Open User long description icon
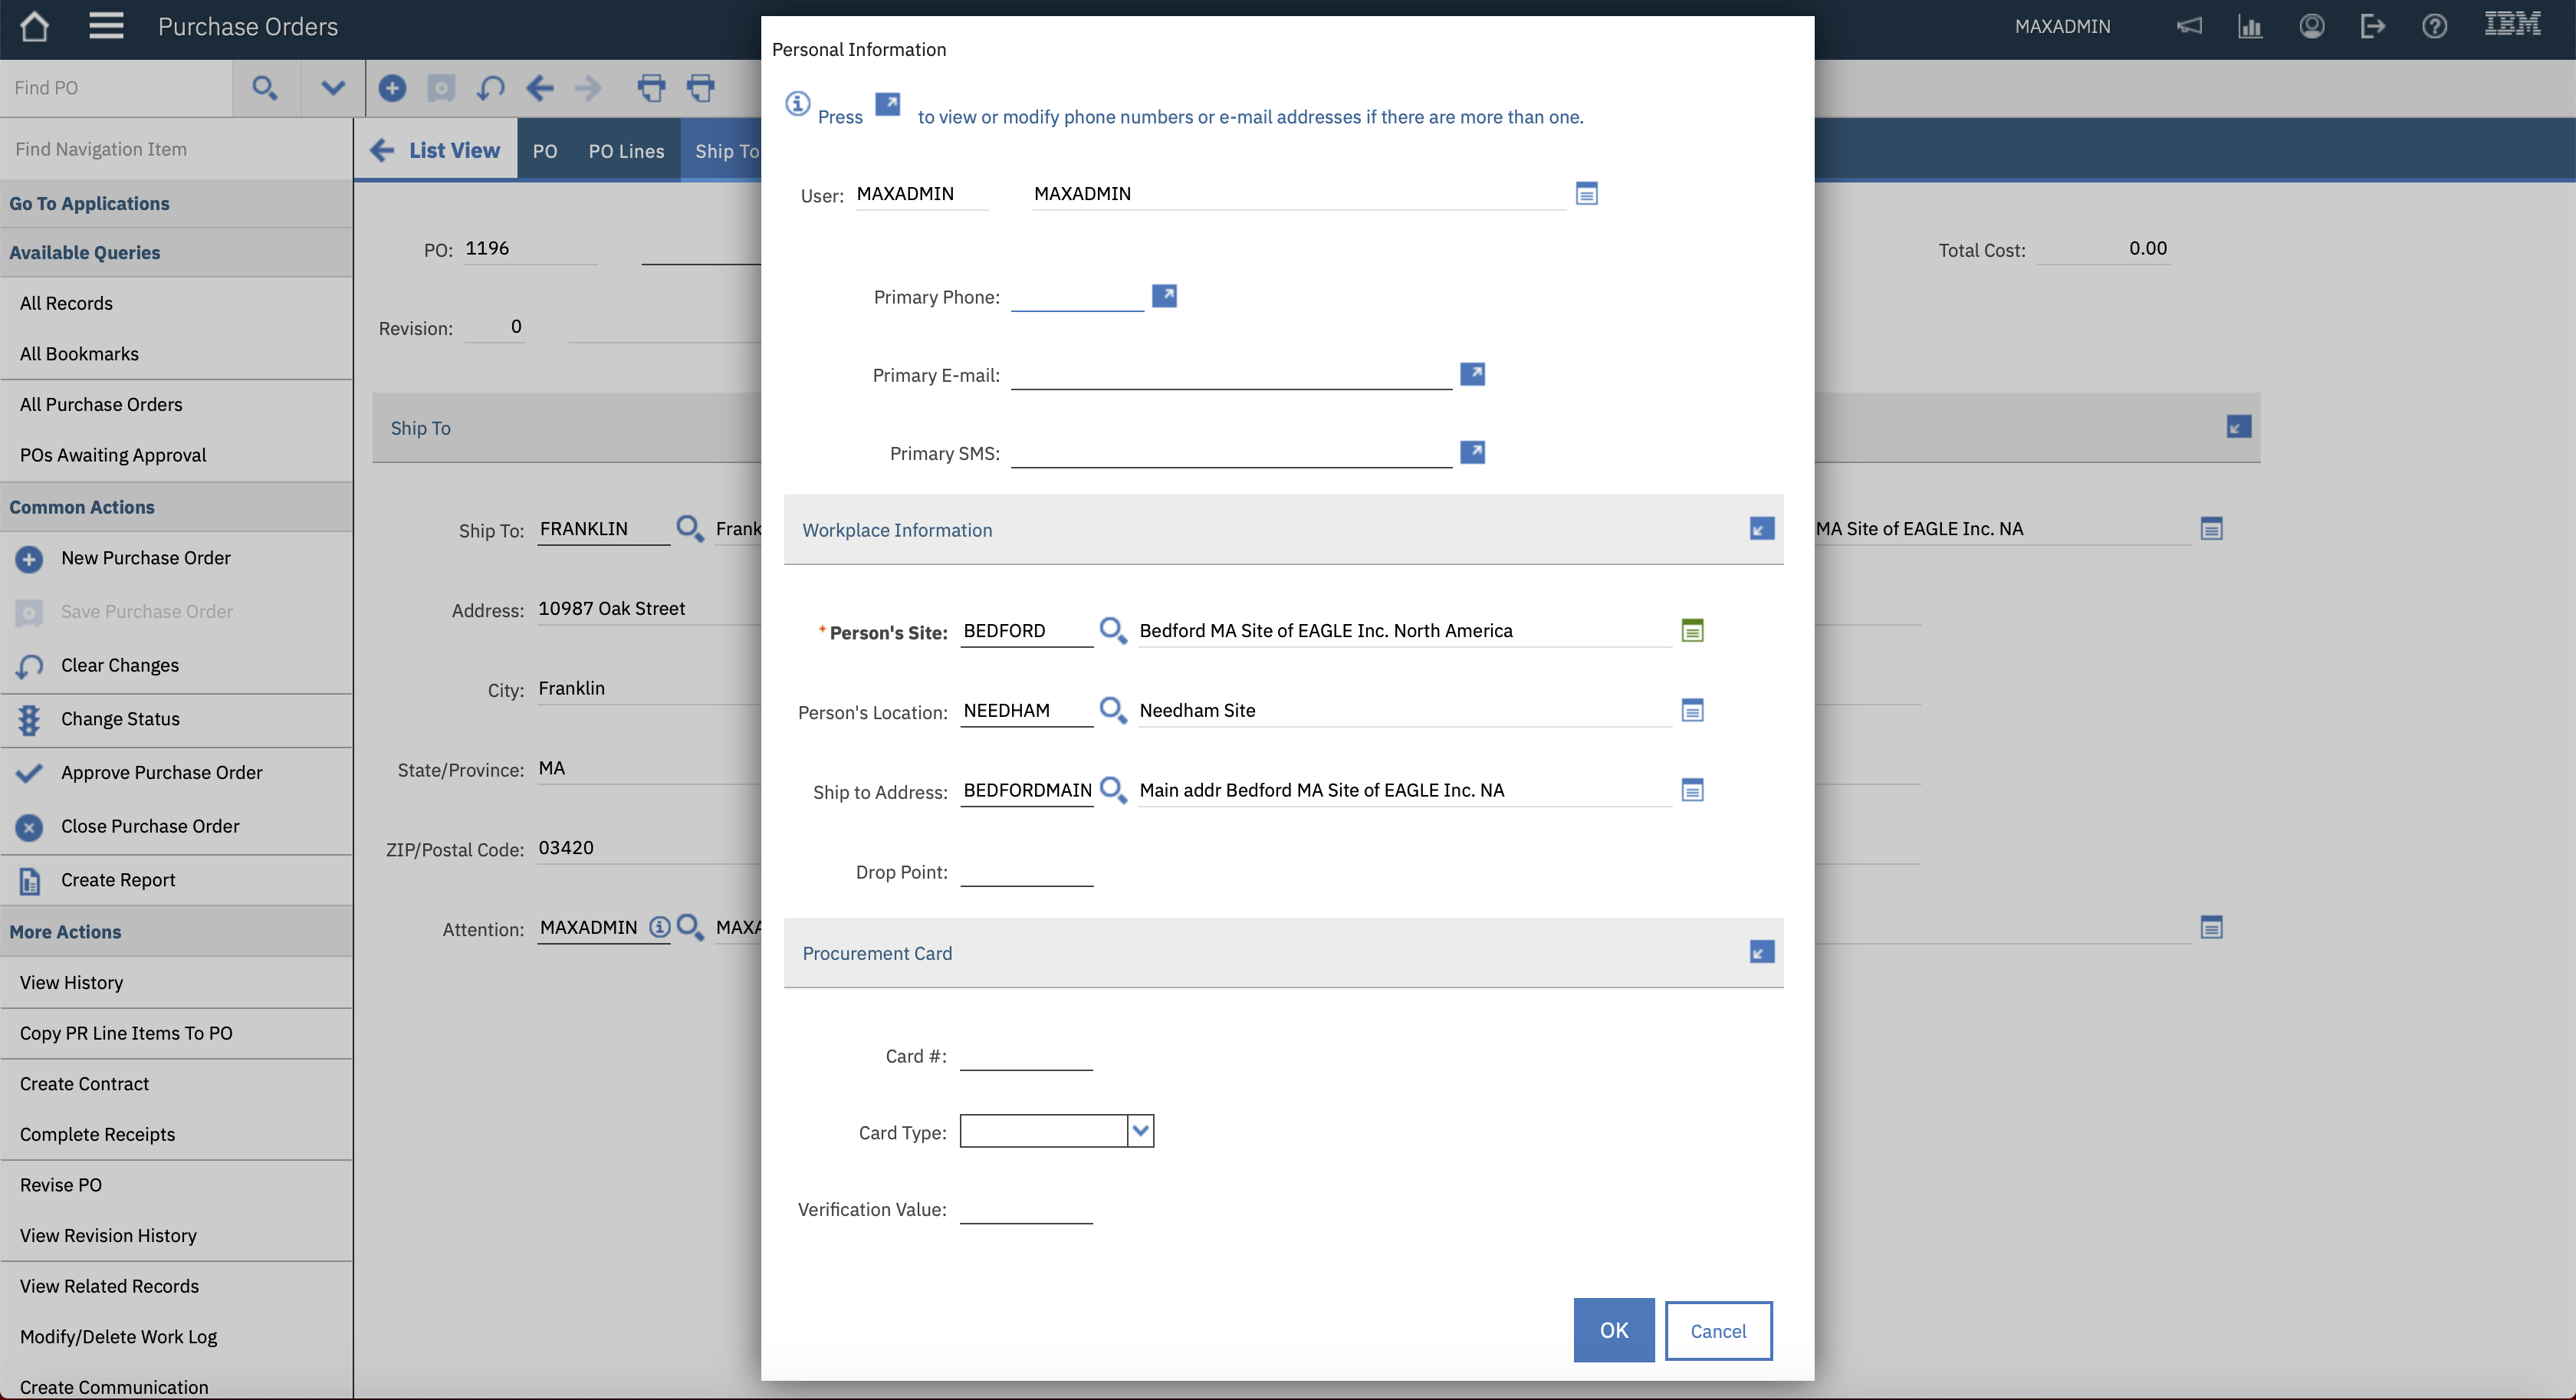Viewport: 2576px width, 1400px height. (x=1586, y=194)
